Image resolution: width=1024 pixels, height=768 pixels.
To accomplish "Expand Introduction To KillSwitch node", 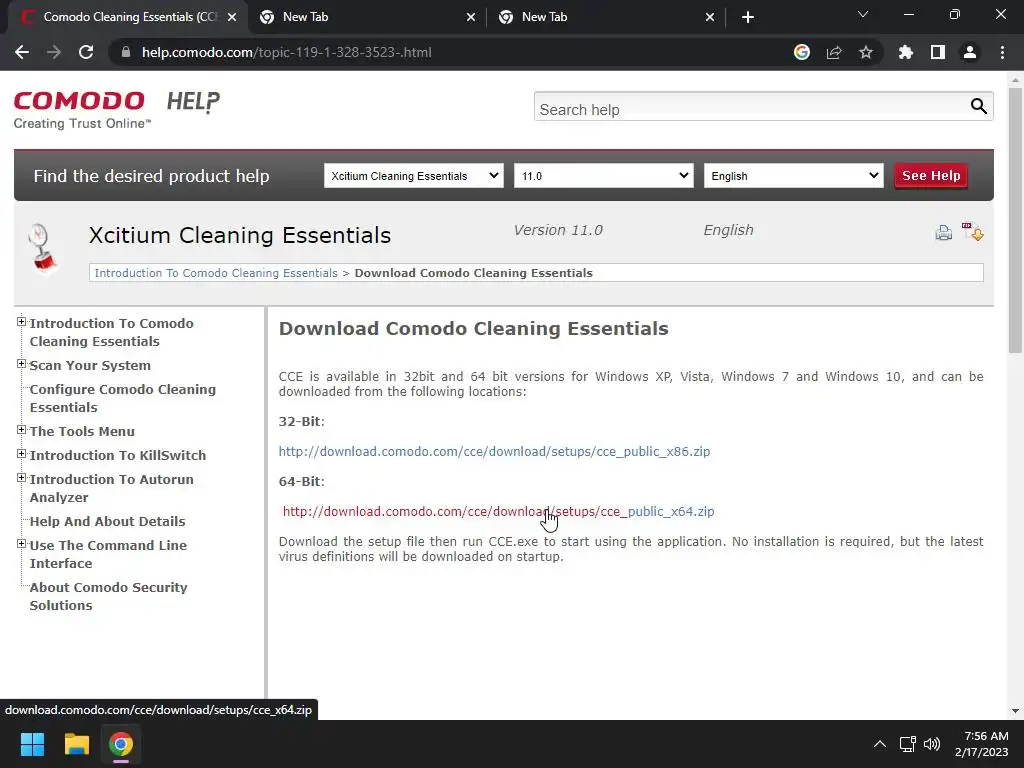I will tap(21, 454).
